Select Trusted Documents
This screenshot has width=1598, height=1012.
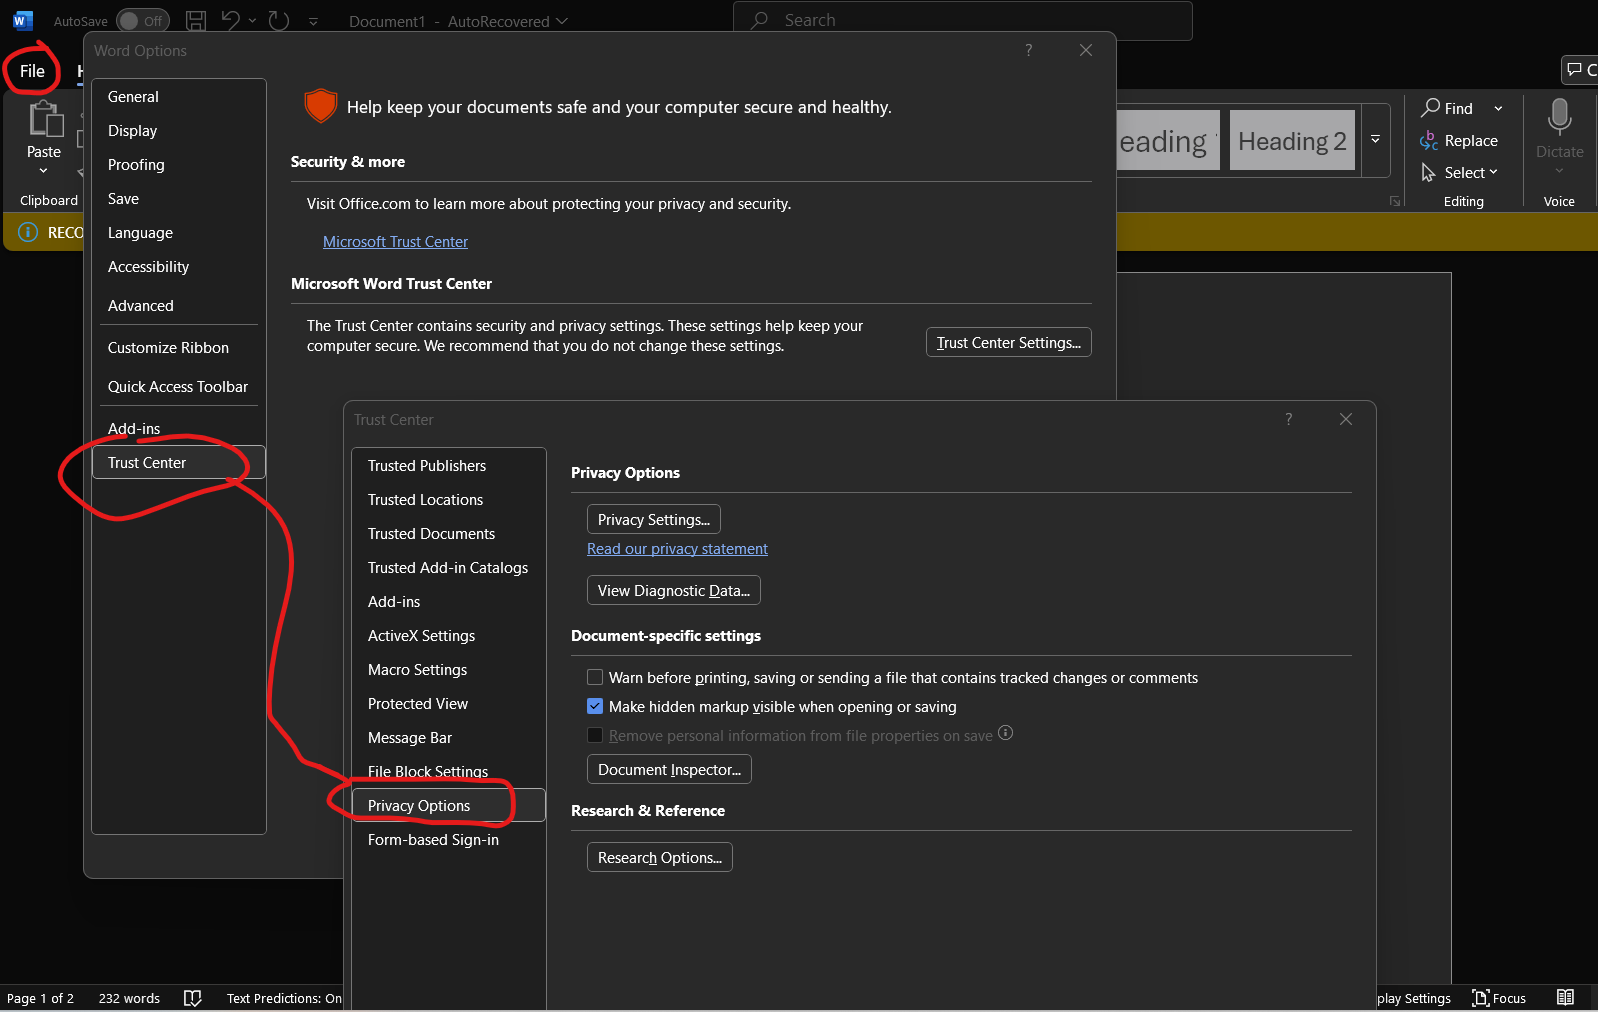tap(449, 534)
